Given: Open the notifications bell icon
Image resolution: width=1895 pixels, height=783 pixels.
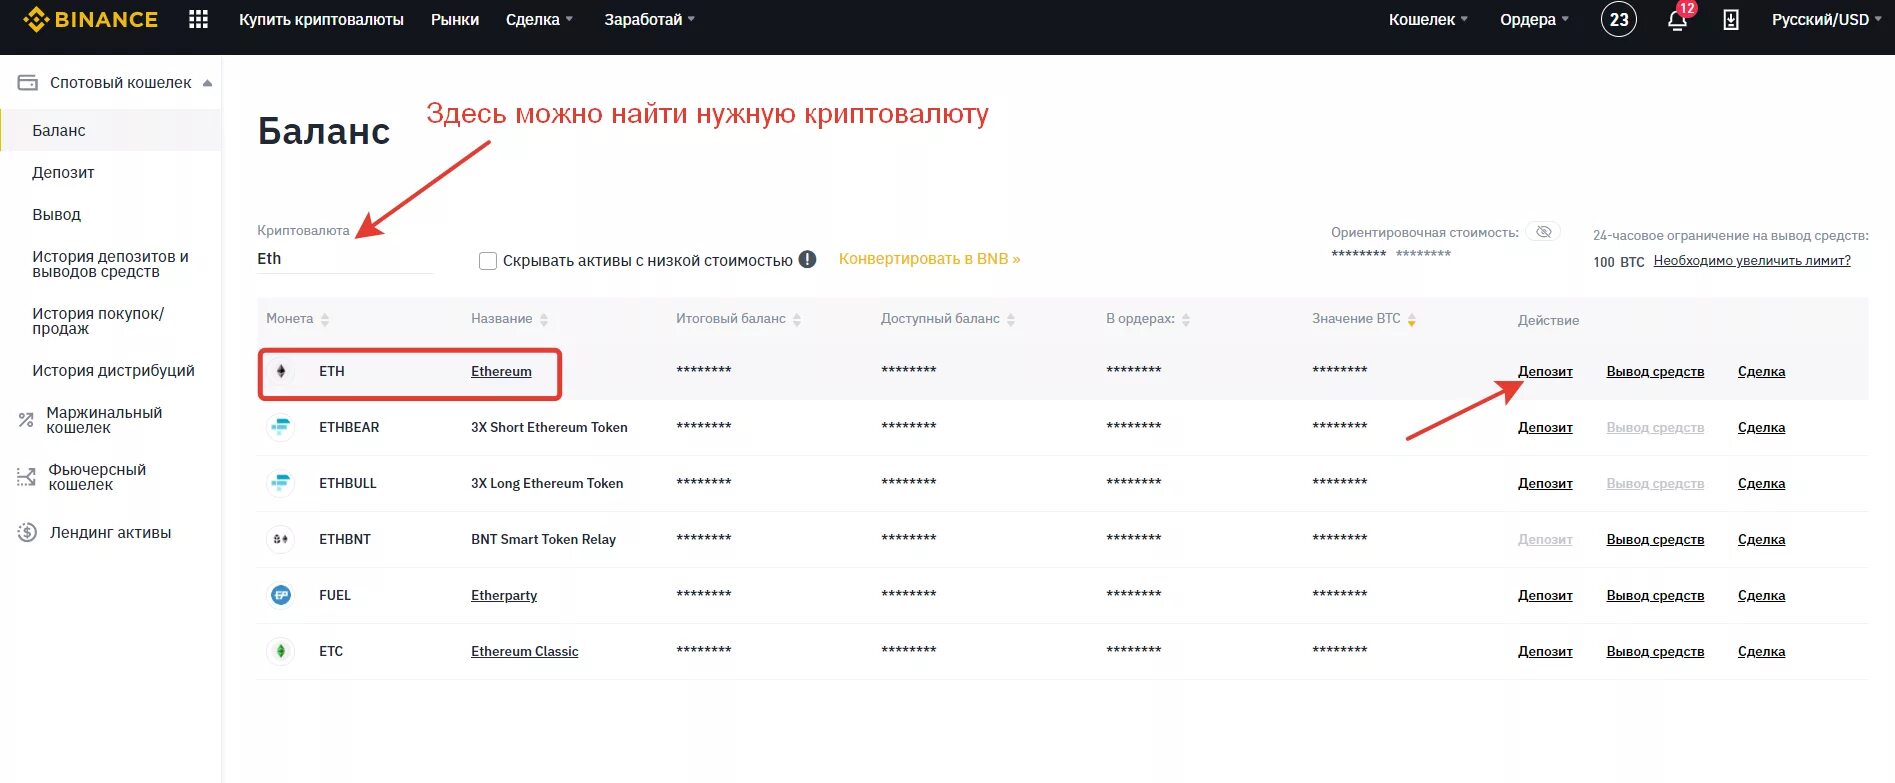Looking at the screenshot, I should 1677,20.
